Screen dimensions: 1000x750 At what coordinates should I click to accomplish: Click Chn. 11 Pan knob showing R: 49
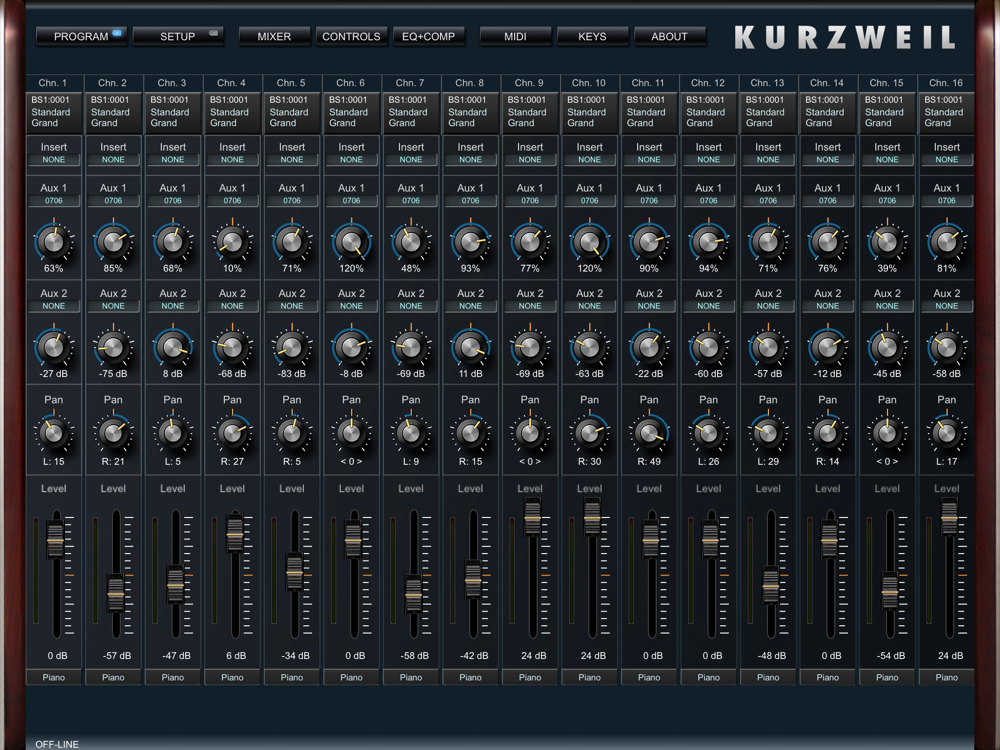point(649,434)
